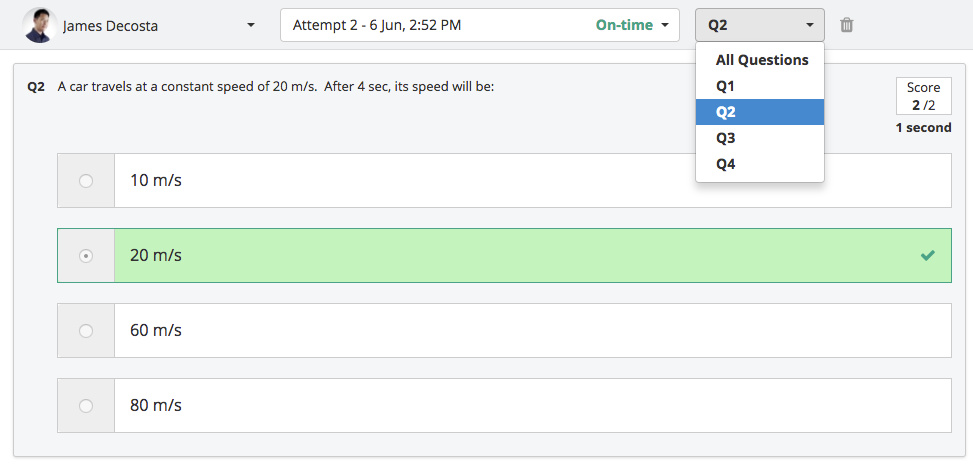The image size is (973, 469).
Task: Open the student name dropdown arrow
Action: point(251,25)
